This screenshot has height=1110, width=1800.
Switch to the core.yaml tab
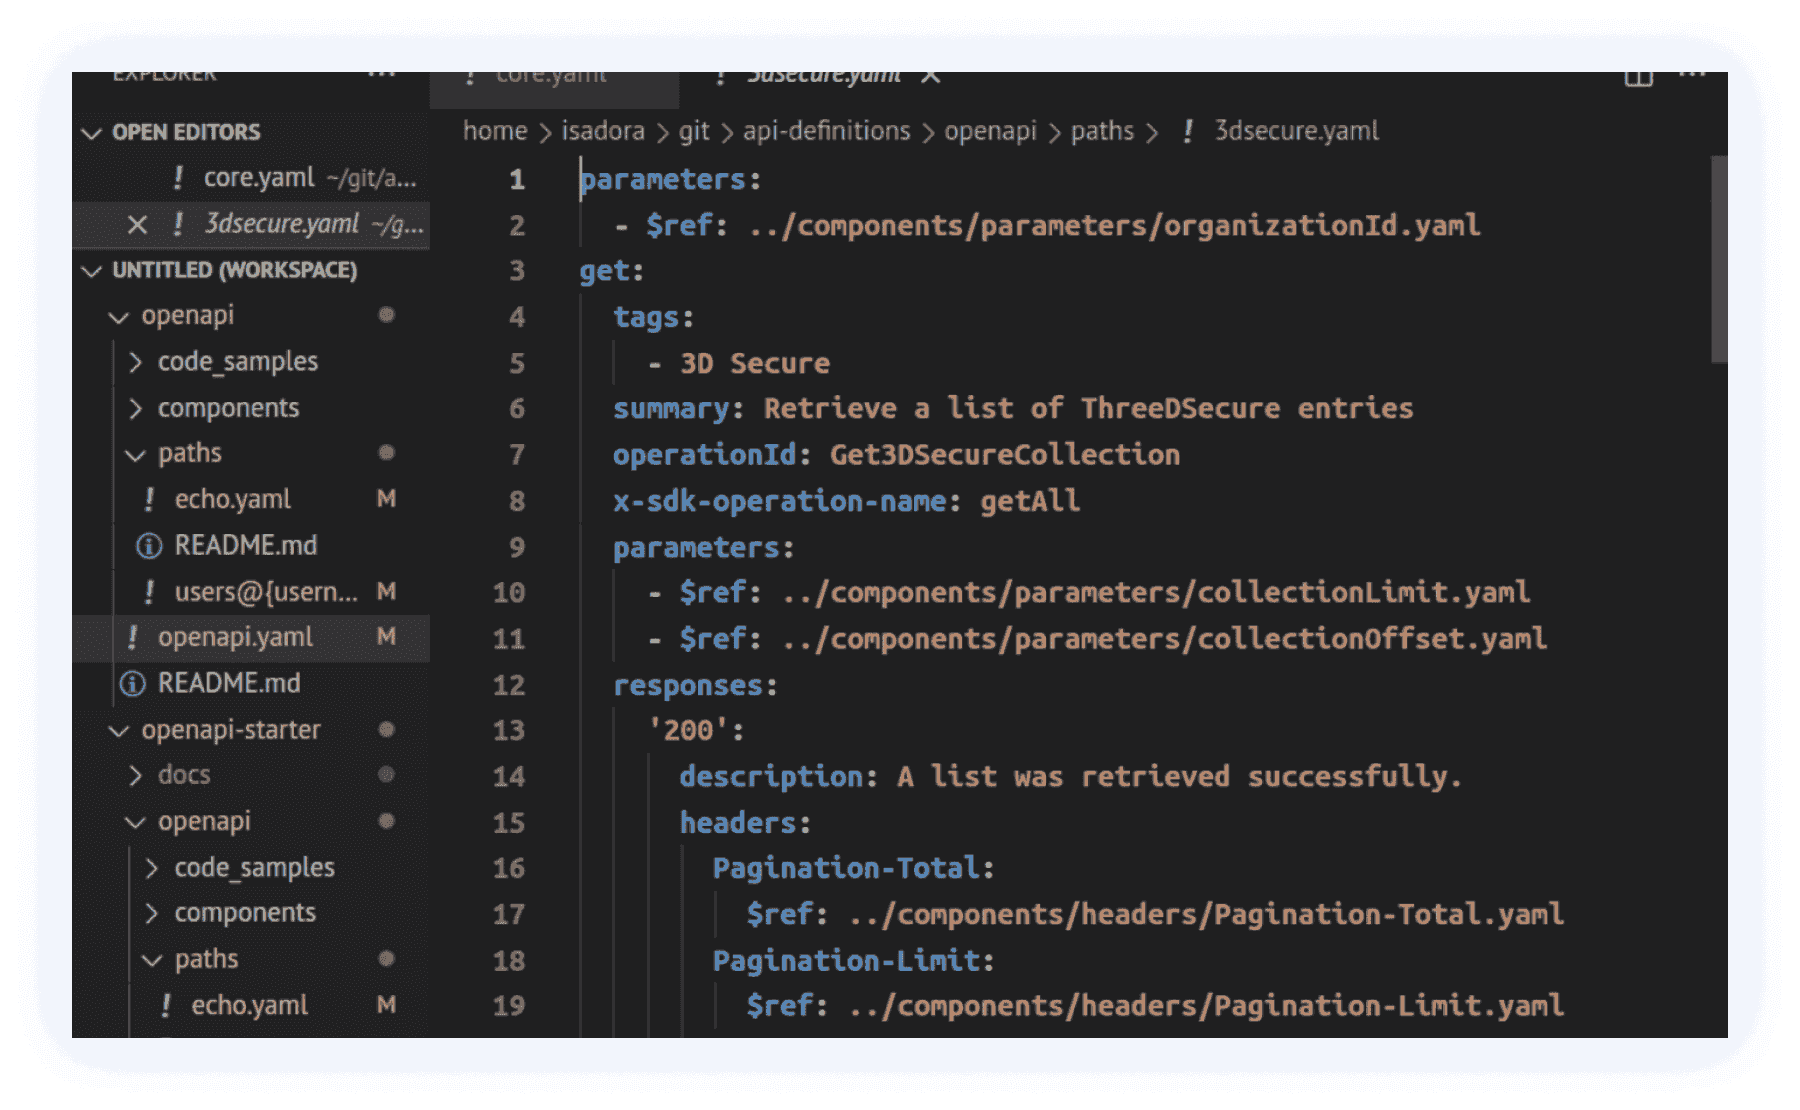pos(551,77)
